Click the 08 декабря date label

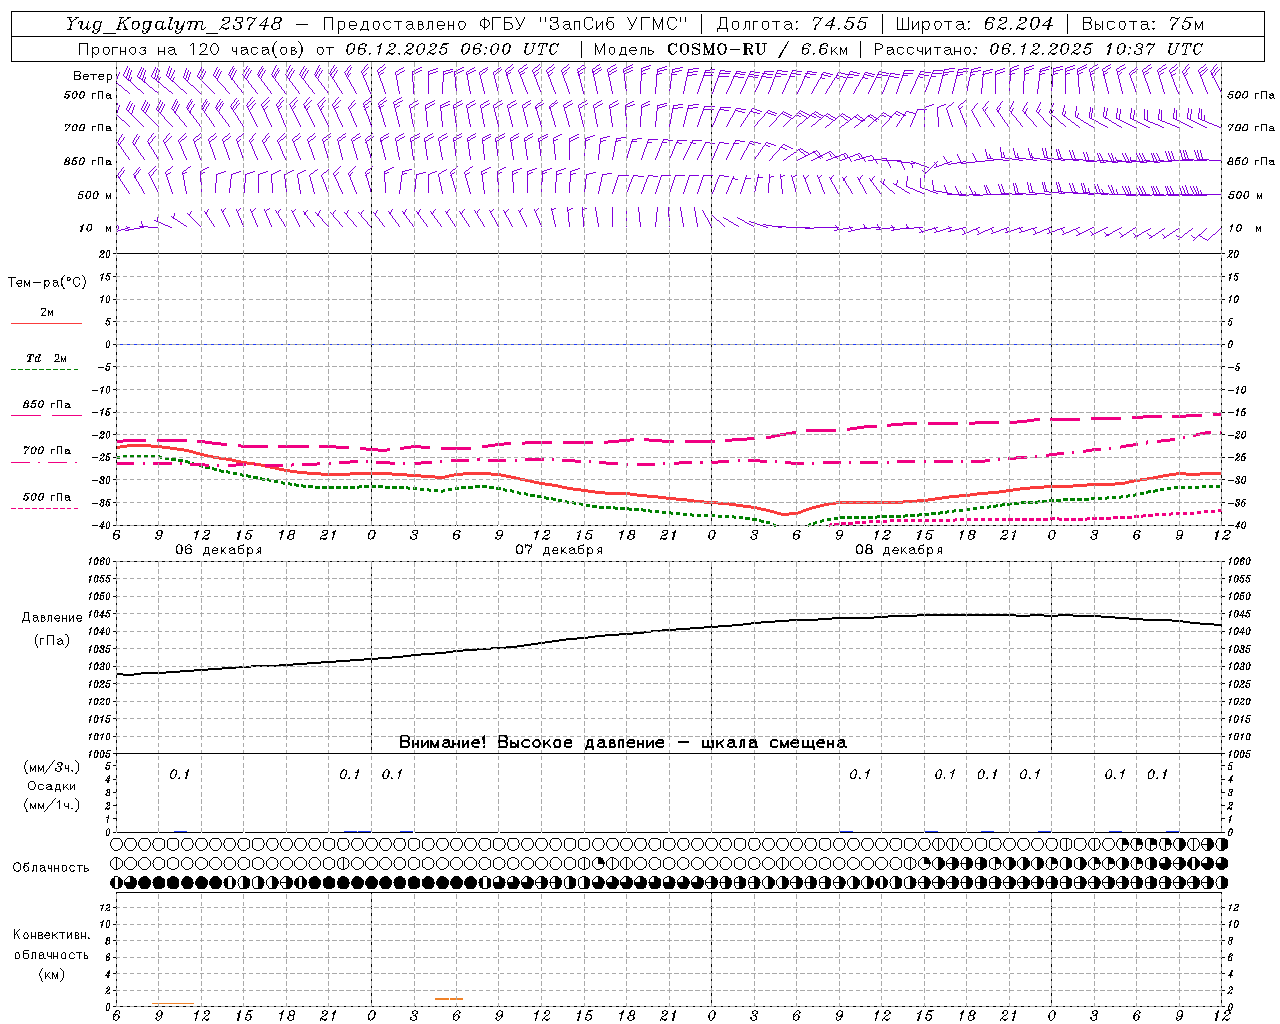pos(899,550)
